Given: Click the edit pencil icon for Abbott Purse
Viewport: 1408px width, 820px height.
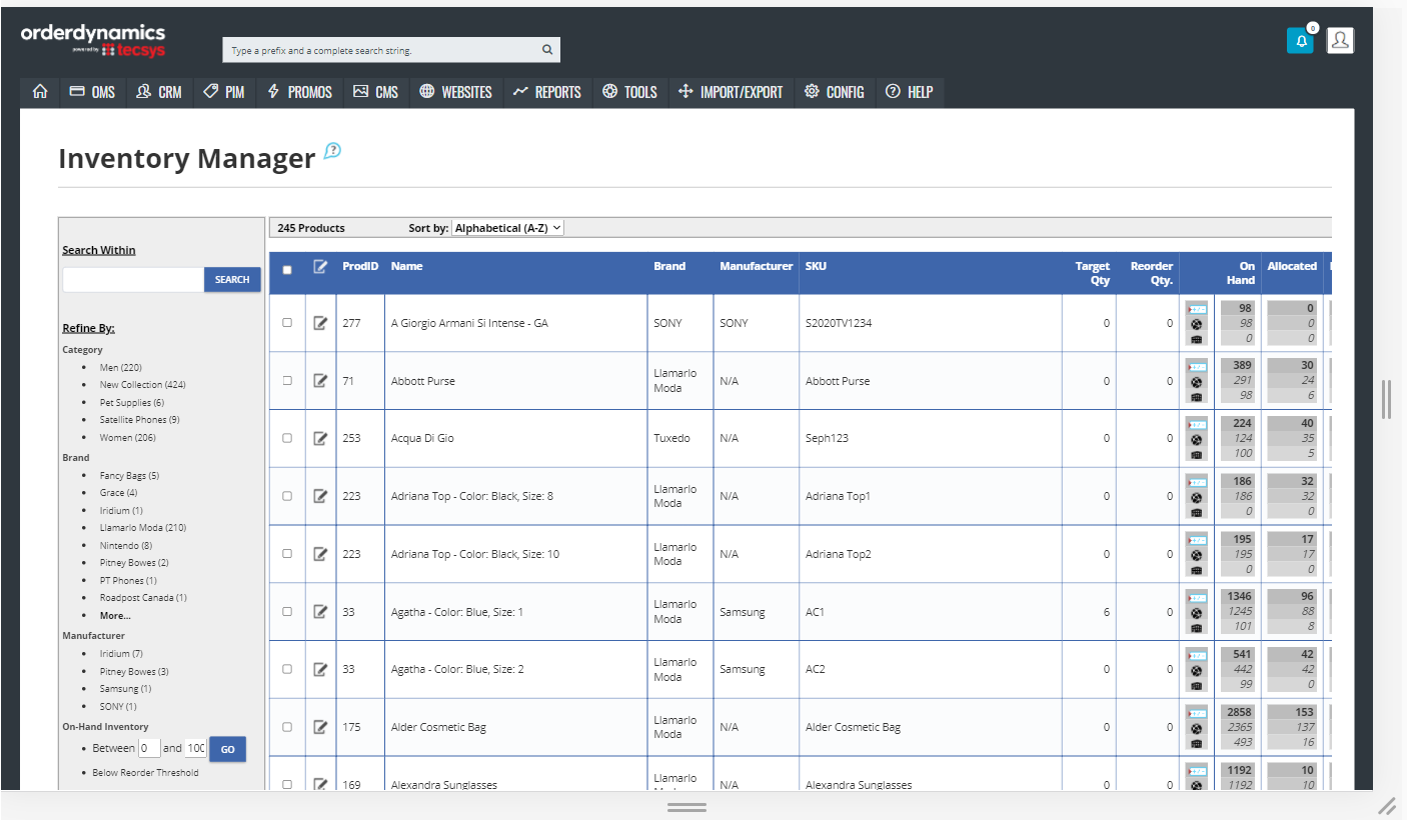Looking at the screenshot, I should coord(320,380).
